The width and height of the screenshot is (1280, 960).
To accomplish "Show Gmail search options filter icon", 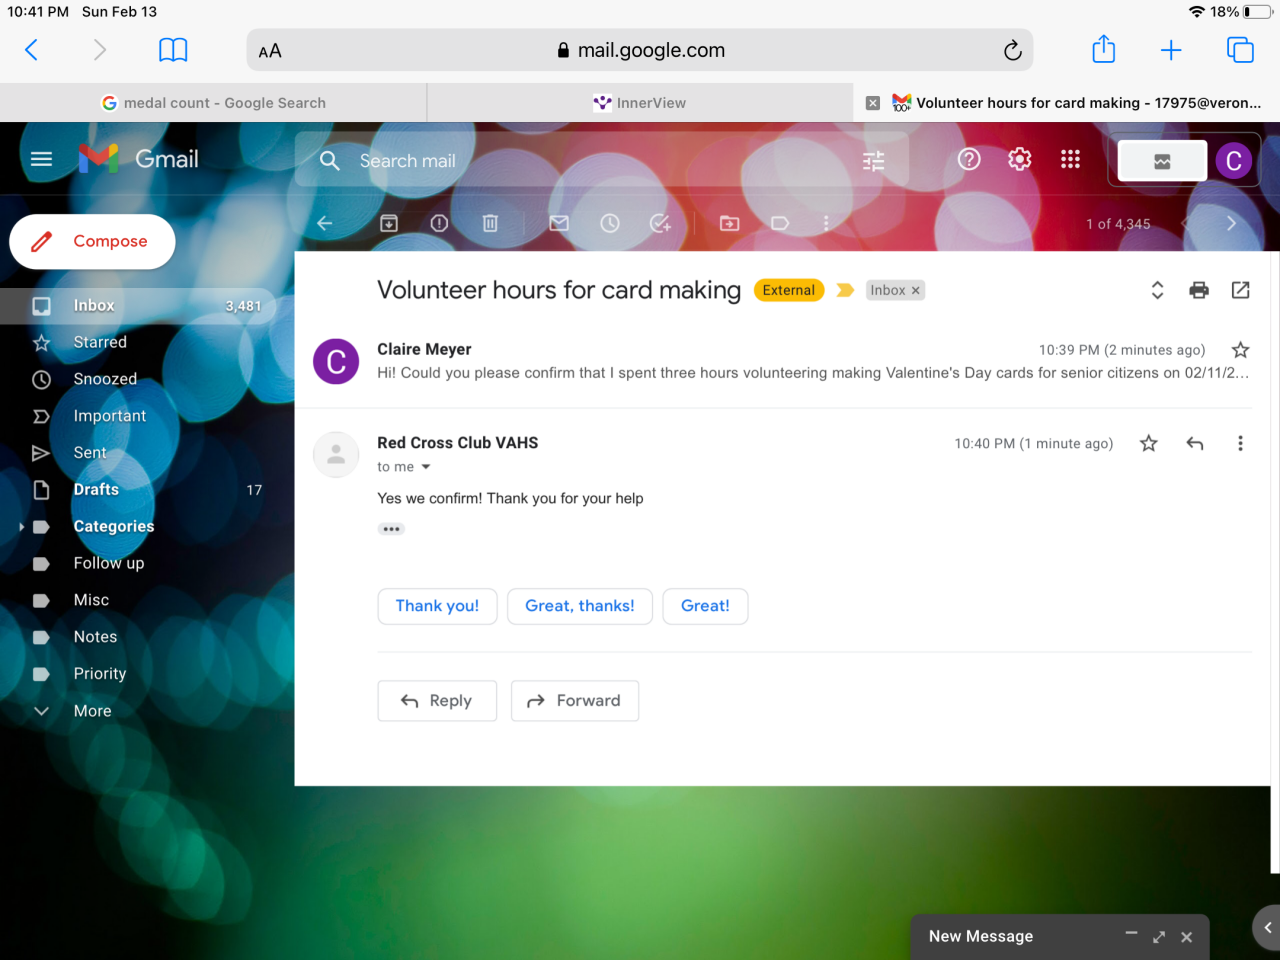I will coord(874,161).
